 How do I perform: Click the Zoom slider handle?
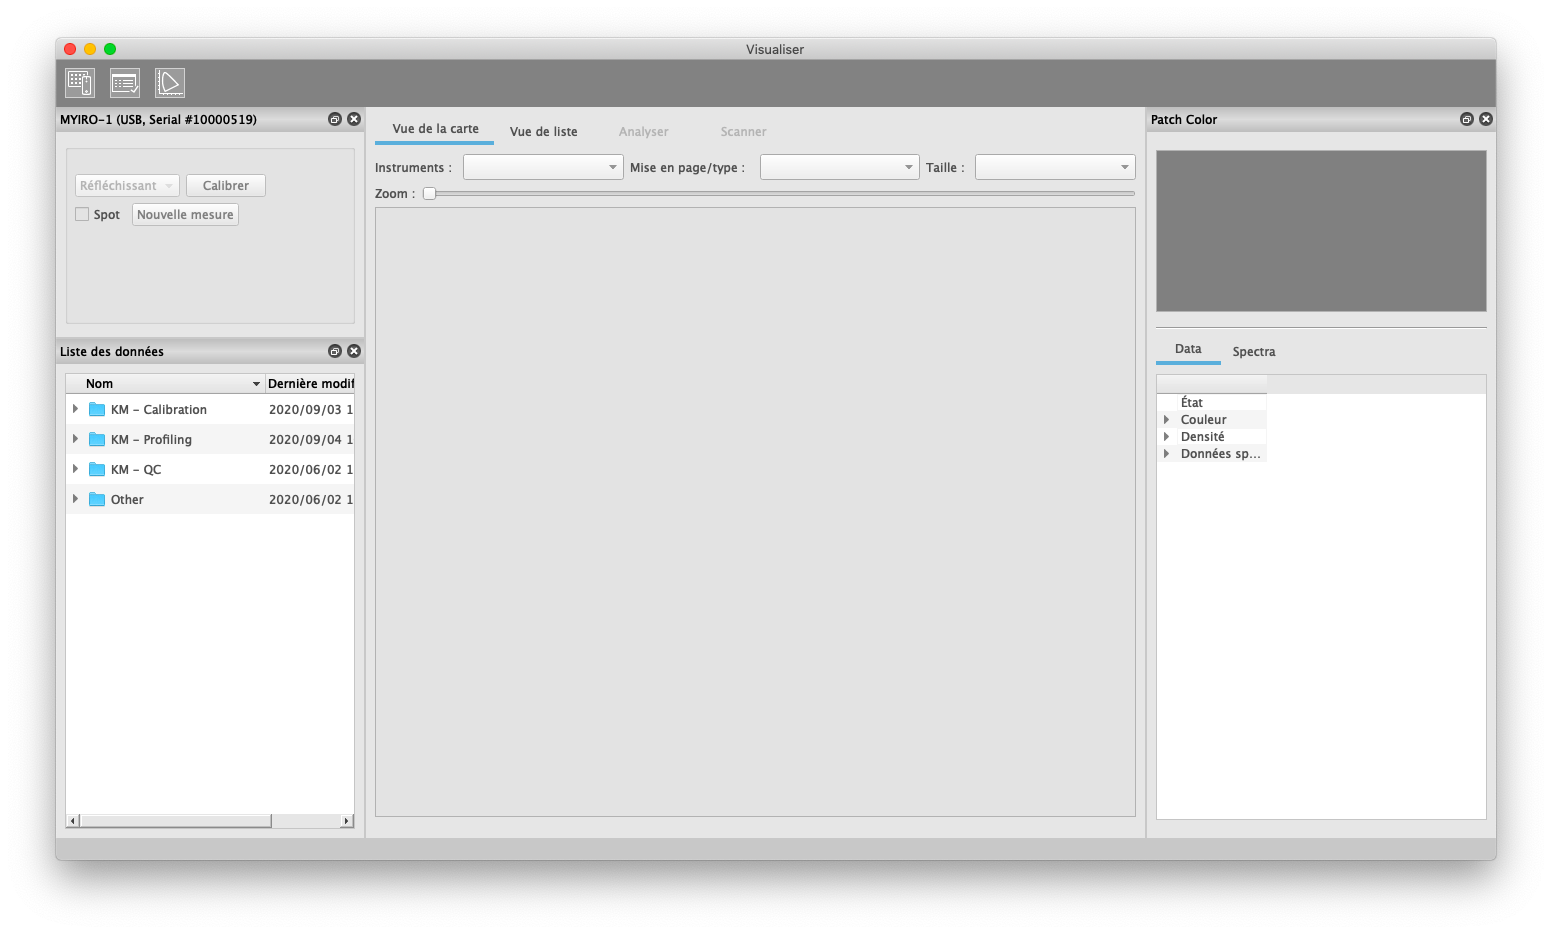(429, 194)
